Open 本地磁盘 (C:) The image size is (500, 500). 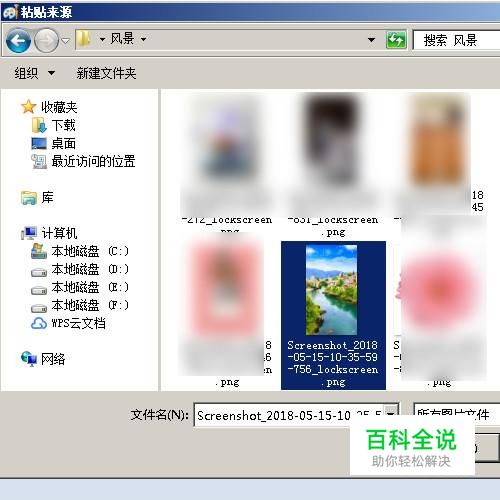(90, 251)
